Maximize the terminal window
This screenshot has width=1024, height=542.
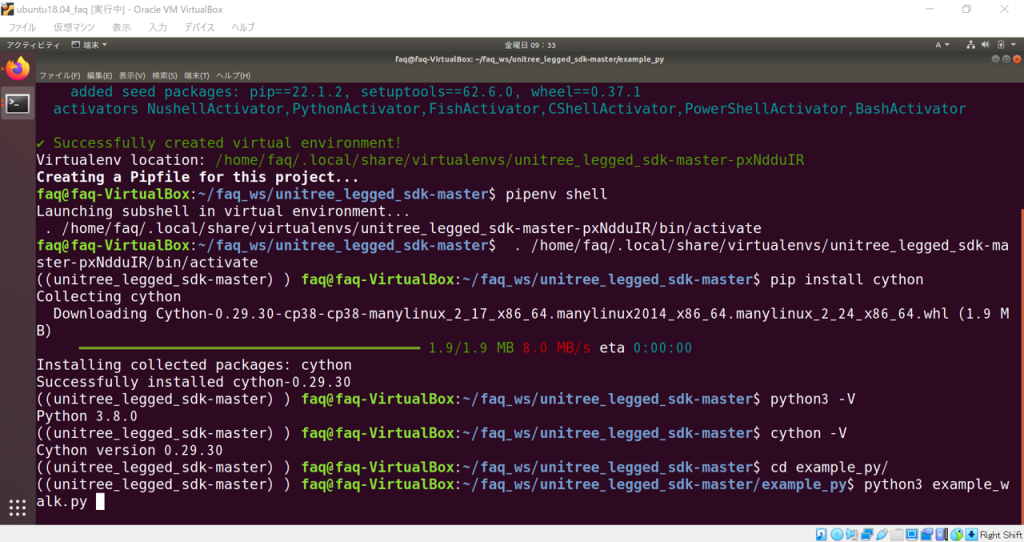tap(1006, 59)
